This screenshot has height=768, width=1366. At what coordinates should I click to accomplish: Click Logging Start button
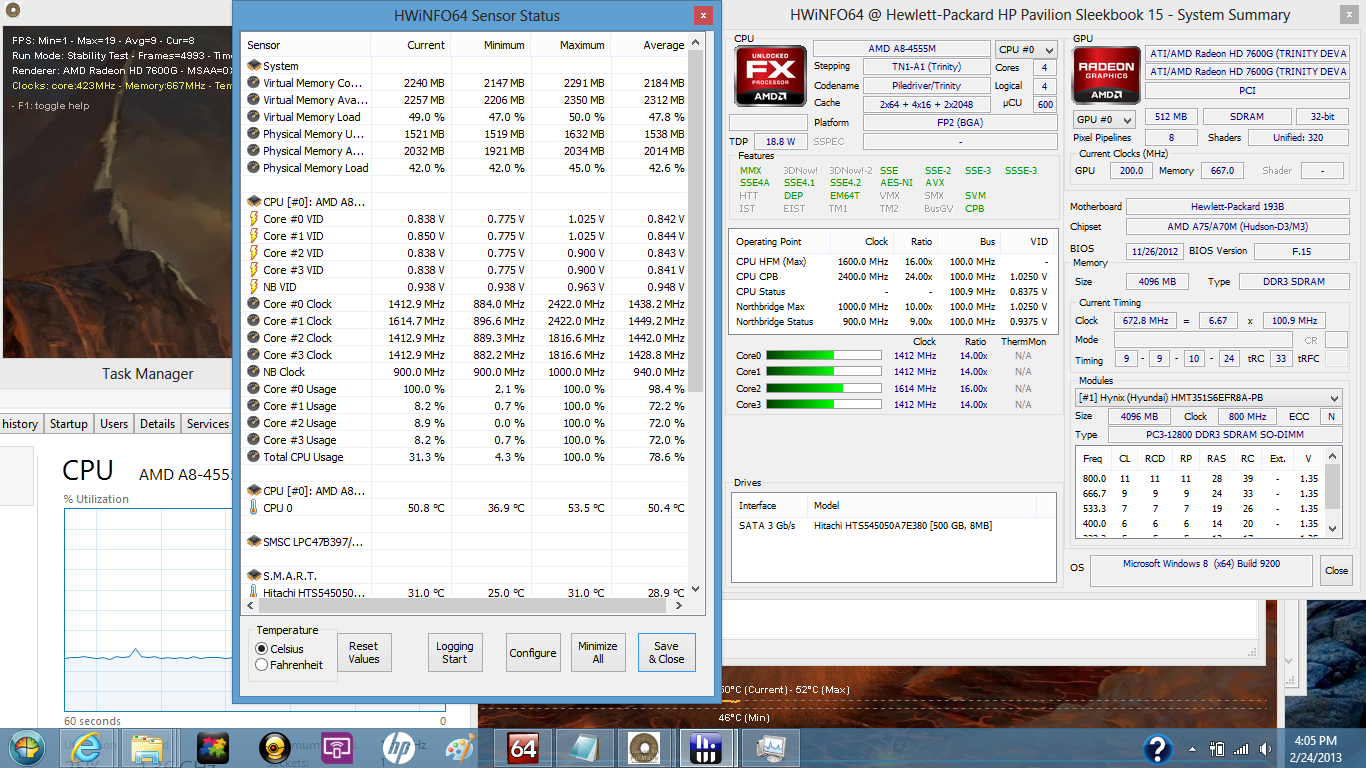pyautogui.click(x=455, y=653)
